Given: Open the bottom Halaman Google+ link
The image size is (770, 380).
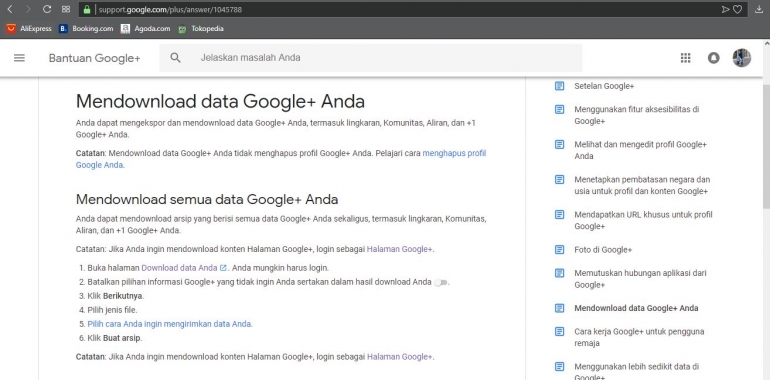Looking at the screenshot, I should click(x=400, y=357).
